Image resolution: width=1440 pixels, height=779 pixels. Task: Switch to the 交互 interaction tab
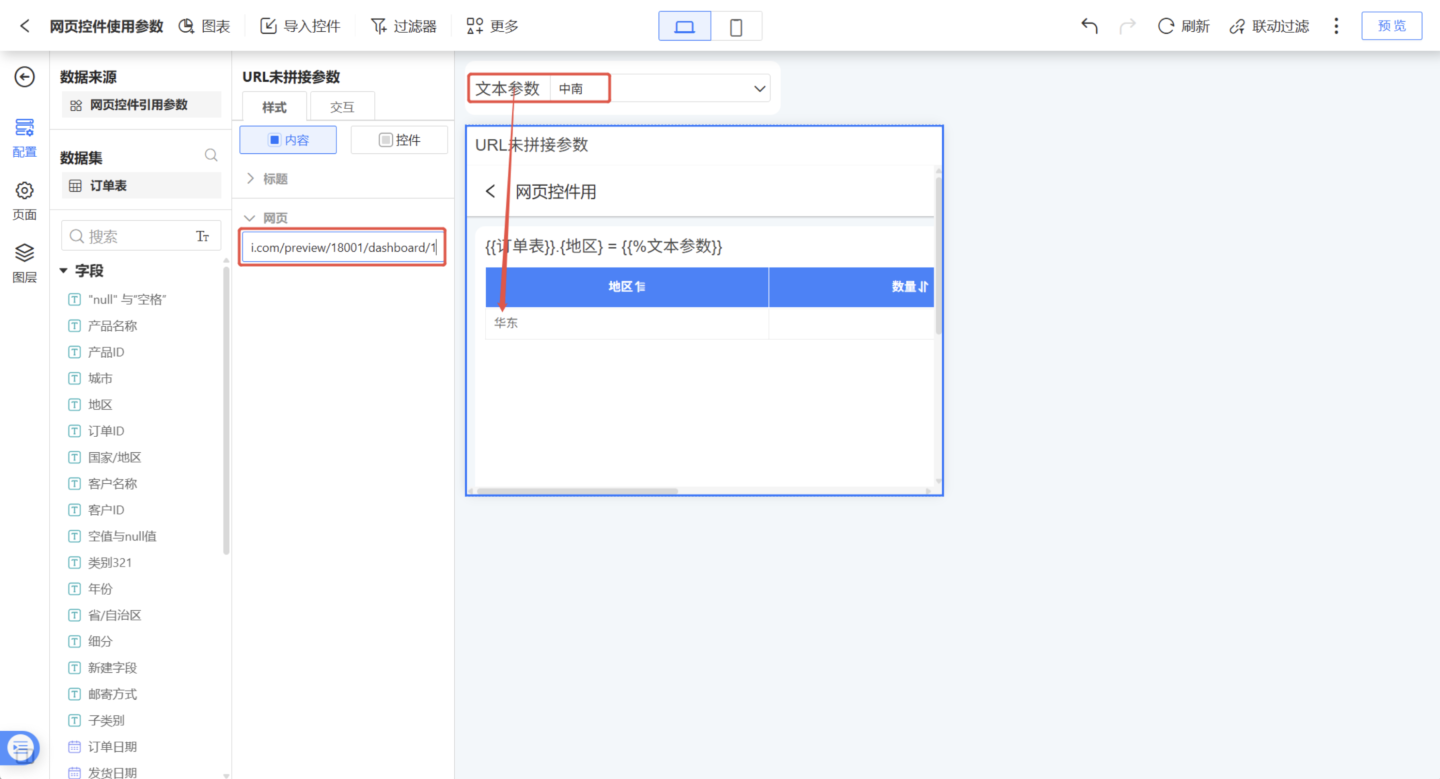point(342,107)
